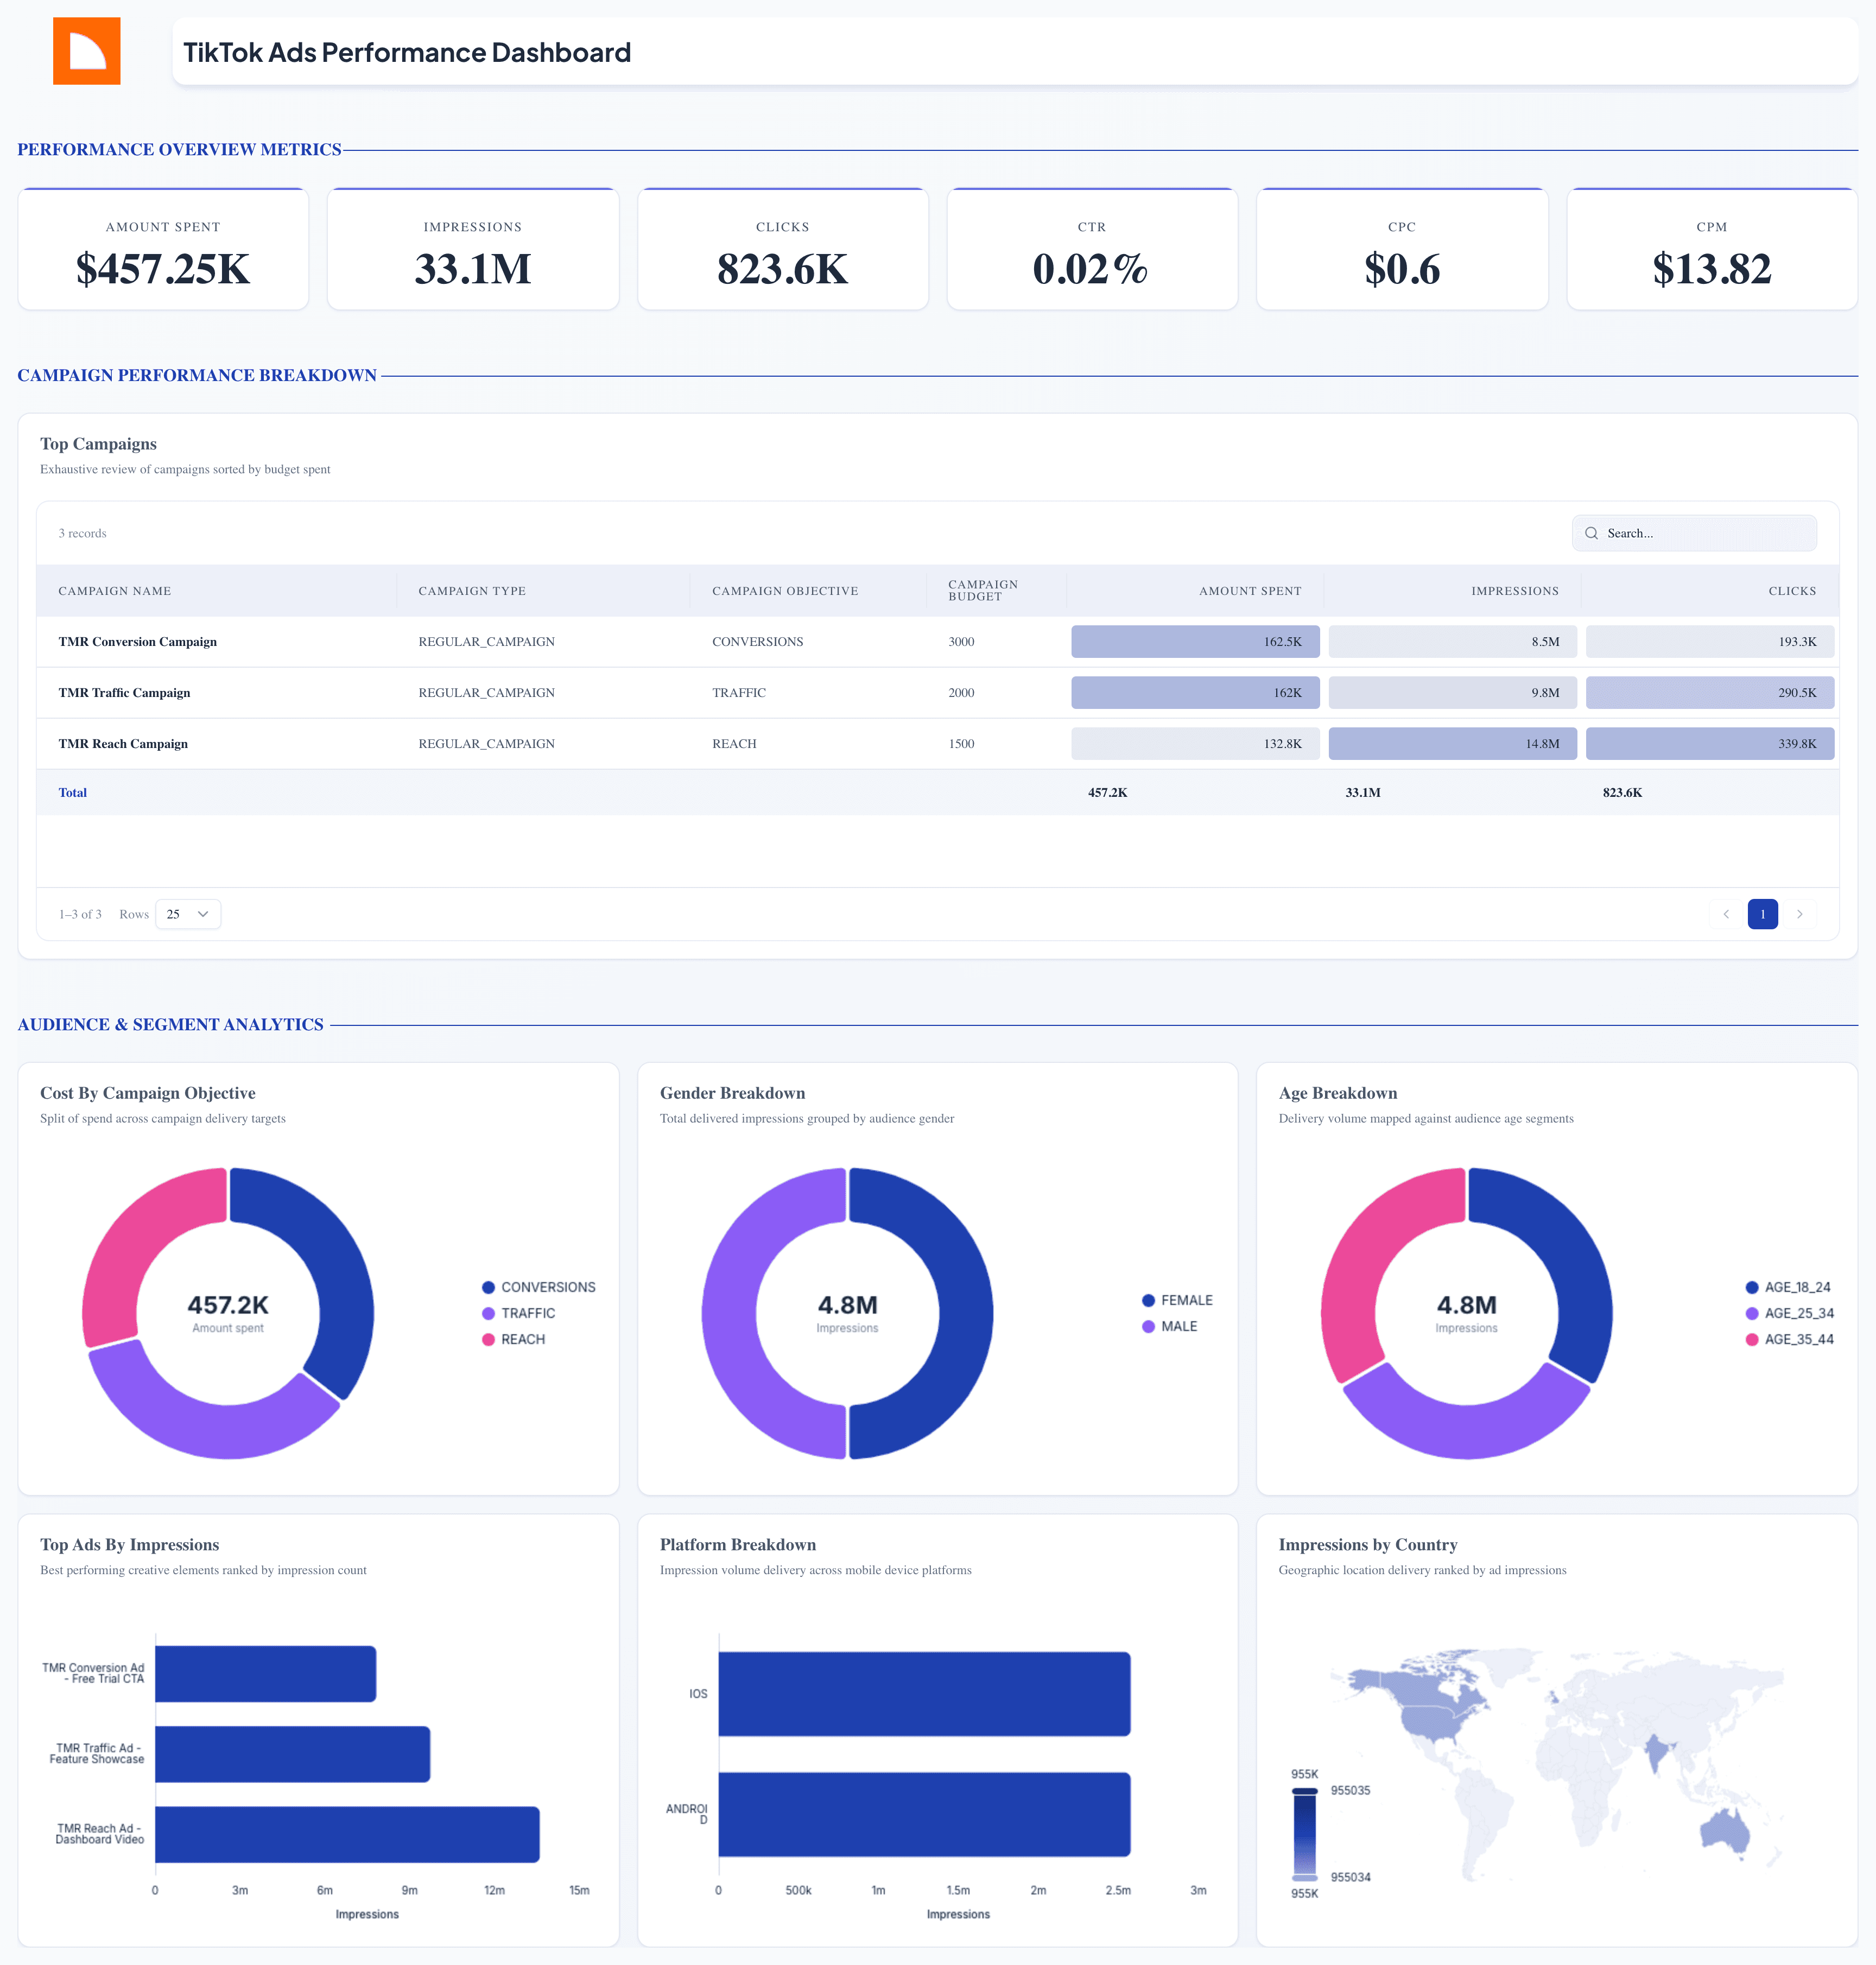Click the 8.5M impressions cell
This screenshot has height=1965, width=1876.
[1452, 642]
